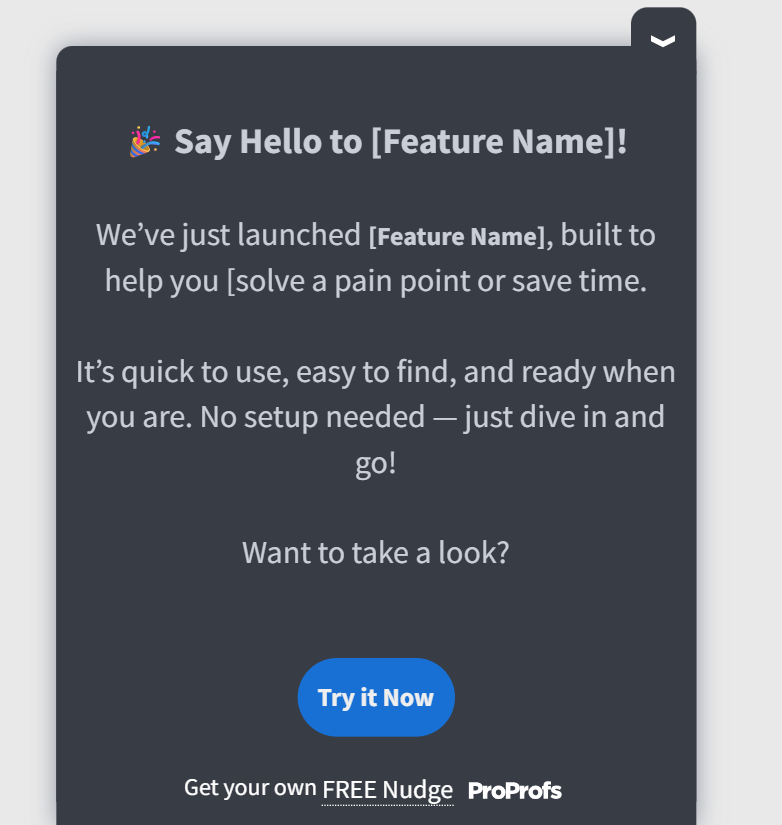
Task: Click the "Say Hello to [Feature Name]!" heading
Action: tap(401, 142)
